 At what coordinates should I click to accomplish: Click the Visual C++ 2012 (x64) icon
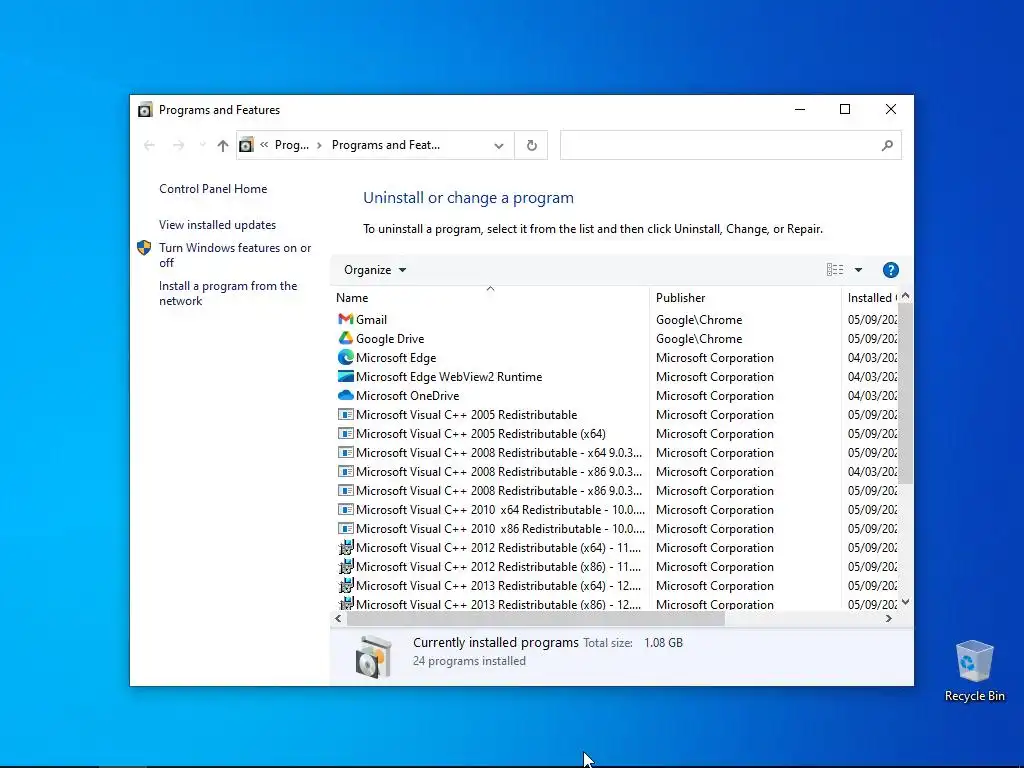tap(345, 547)
